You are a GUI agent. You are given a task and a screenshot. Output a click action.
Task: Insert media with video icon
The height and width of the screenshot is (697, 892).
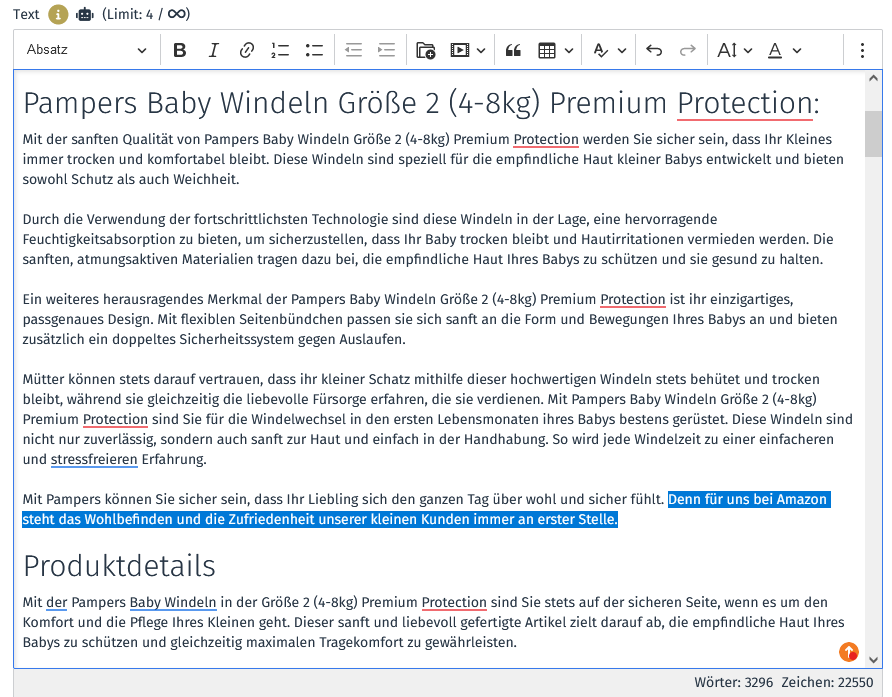(x=459, y=51)
